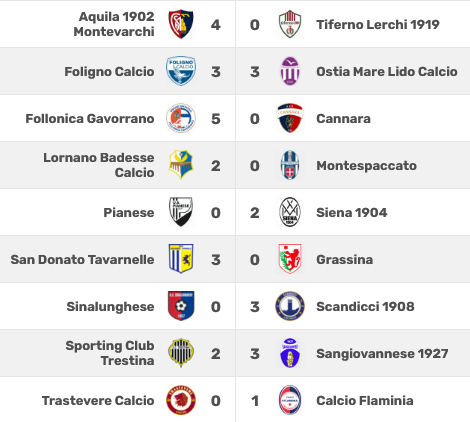This screenshot has width=470, height=422.
Task: Select the Cannara shield logo
Action: tap(290, 118)
